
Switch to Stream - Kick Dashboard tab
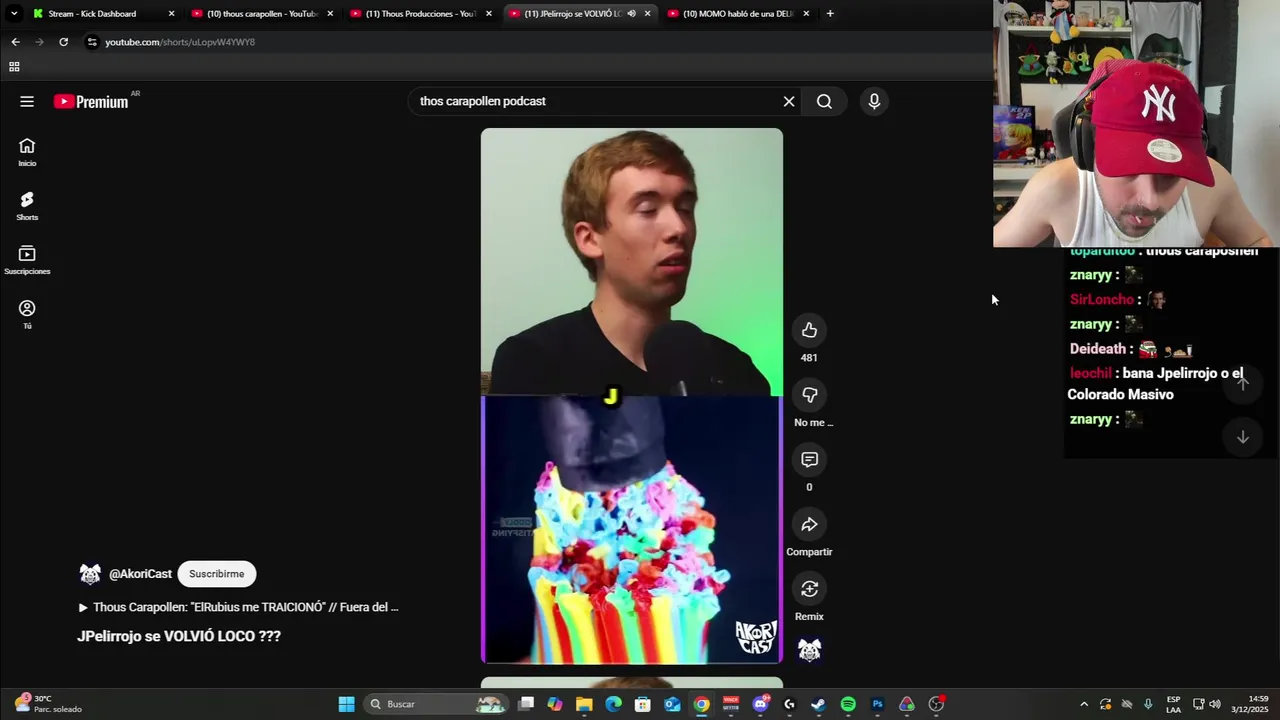click(104, 14)
